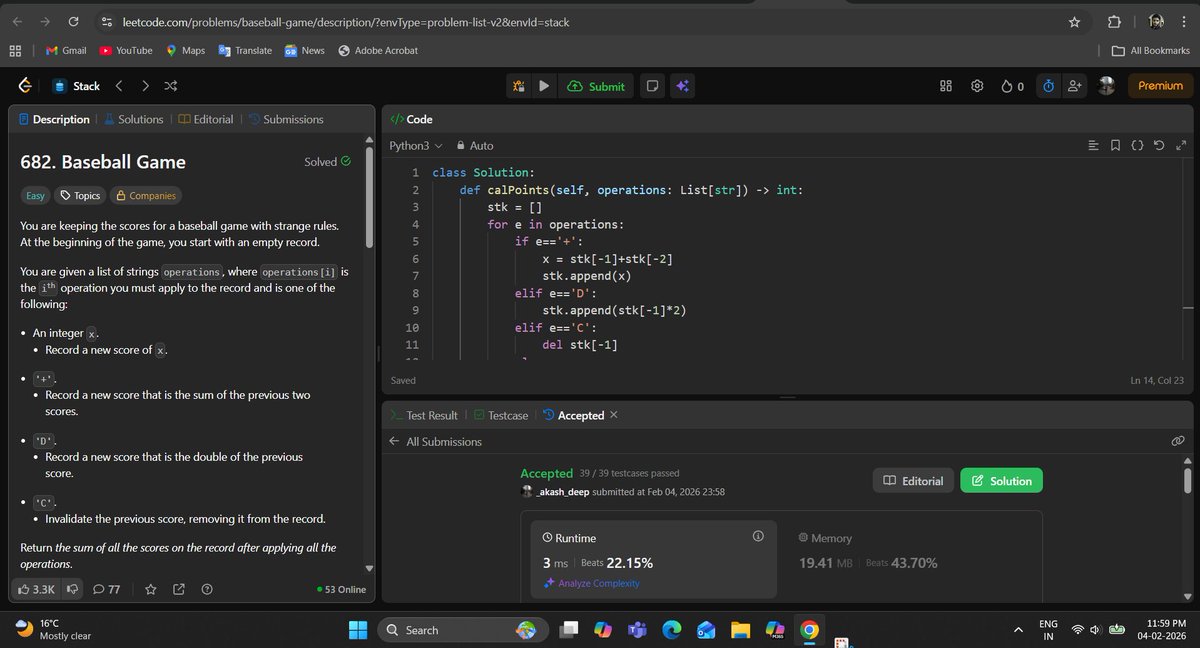
Task: Submit the solution
Action: tap(596, 86)
